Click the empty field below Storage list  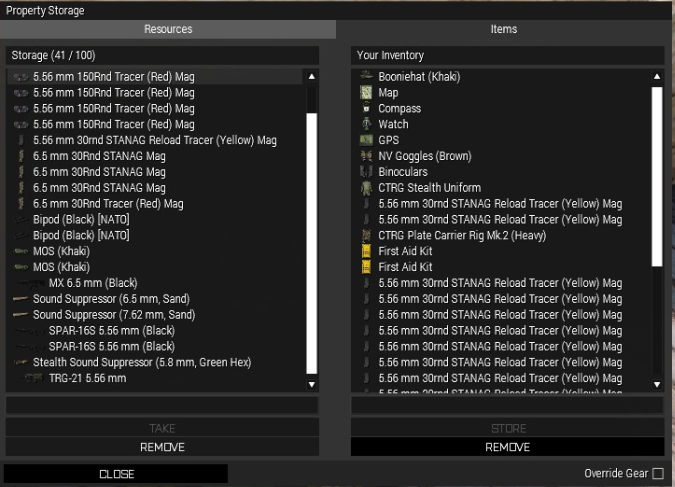pyautogui.click(x=162, y=405)
